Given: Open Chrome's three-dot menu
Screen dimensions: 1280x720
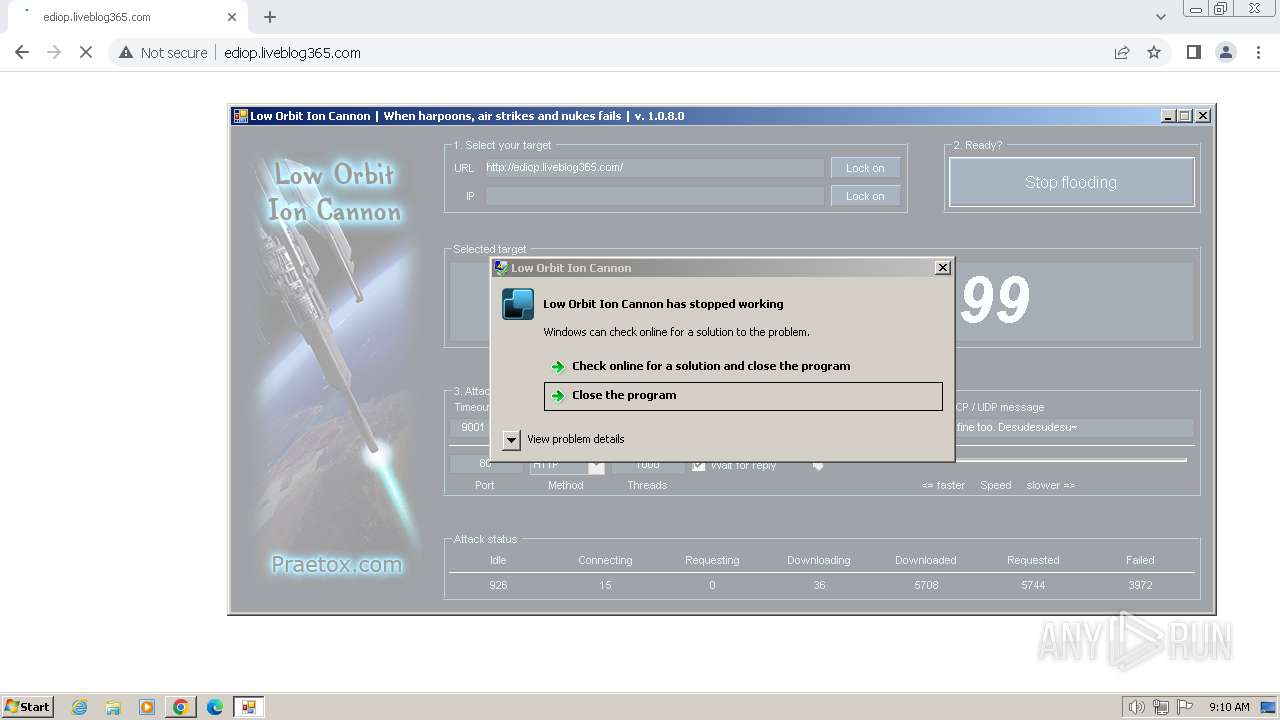Looking at the screenshot, I should [1258, 52].
